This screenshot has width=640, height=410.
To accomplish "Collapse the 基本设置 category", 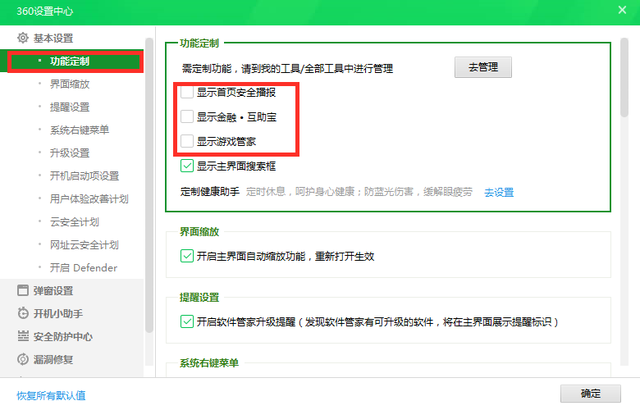I will tap(53, 38).
